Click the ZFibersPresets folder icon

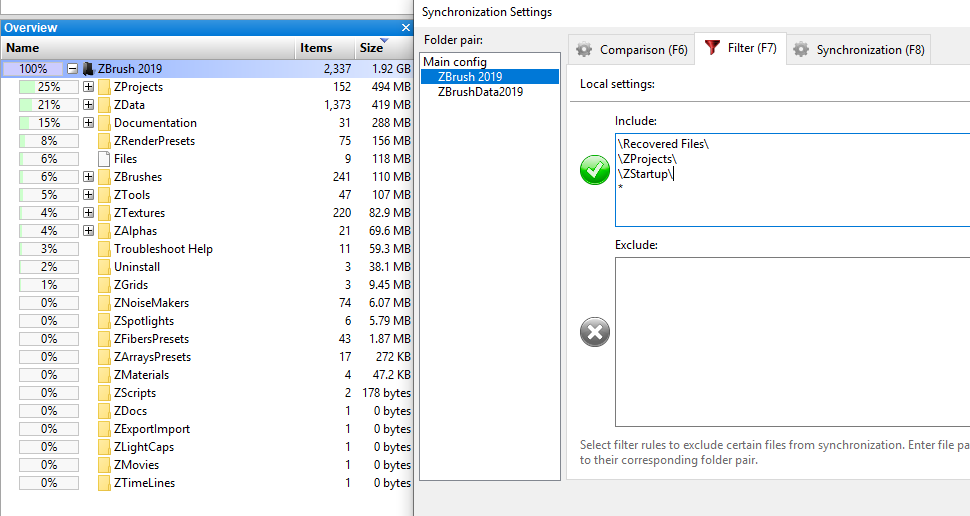pyautogui.click(x=104, y=338)
